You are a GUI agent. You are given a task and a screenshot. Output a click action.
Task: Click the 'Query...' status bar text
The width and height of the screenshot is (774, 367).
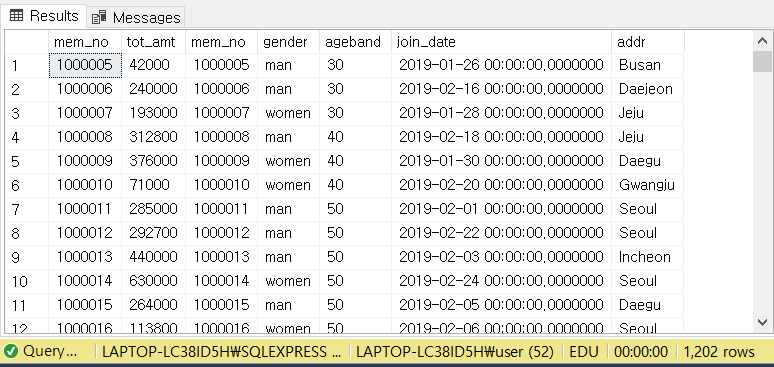pyautogui.click(x=50, y=352)
